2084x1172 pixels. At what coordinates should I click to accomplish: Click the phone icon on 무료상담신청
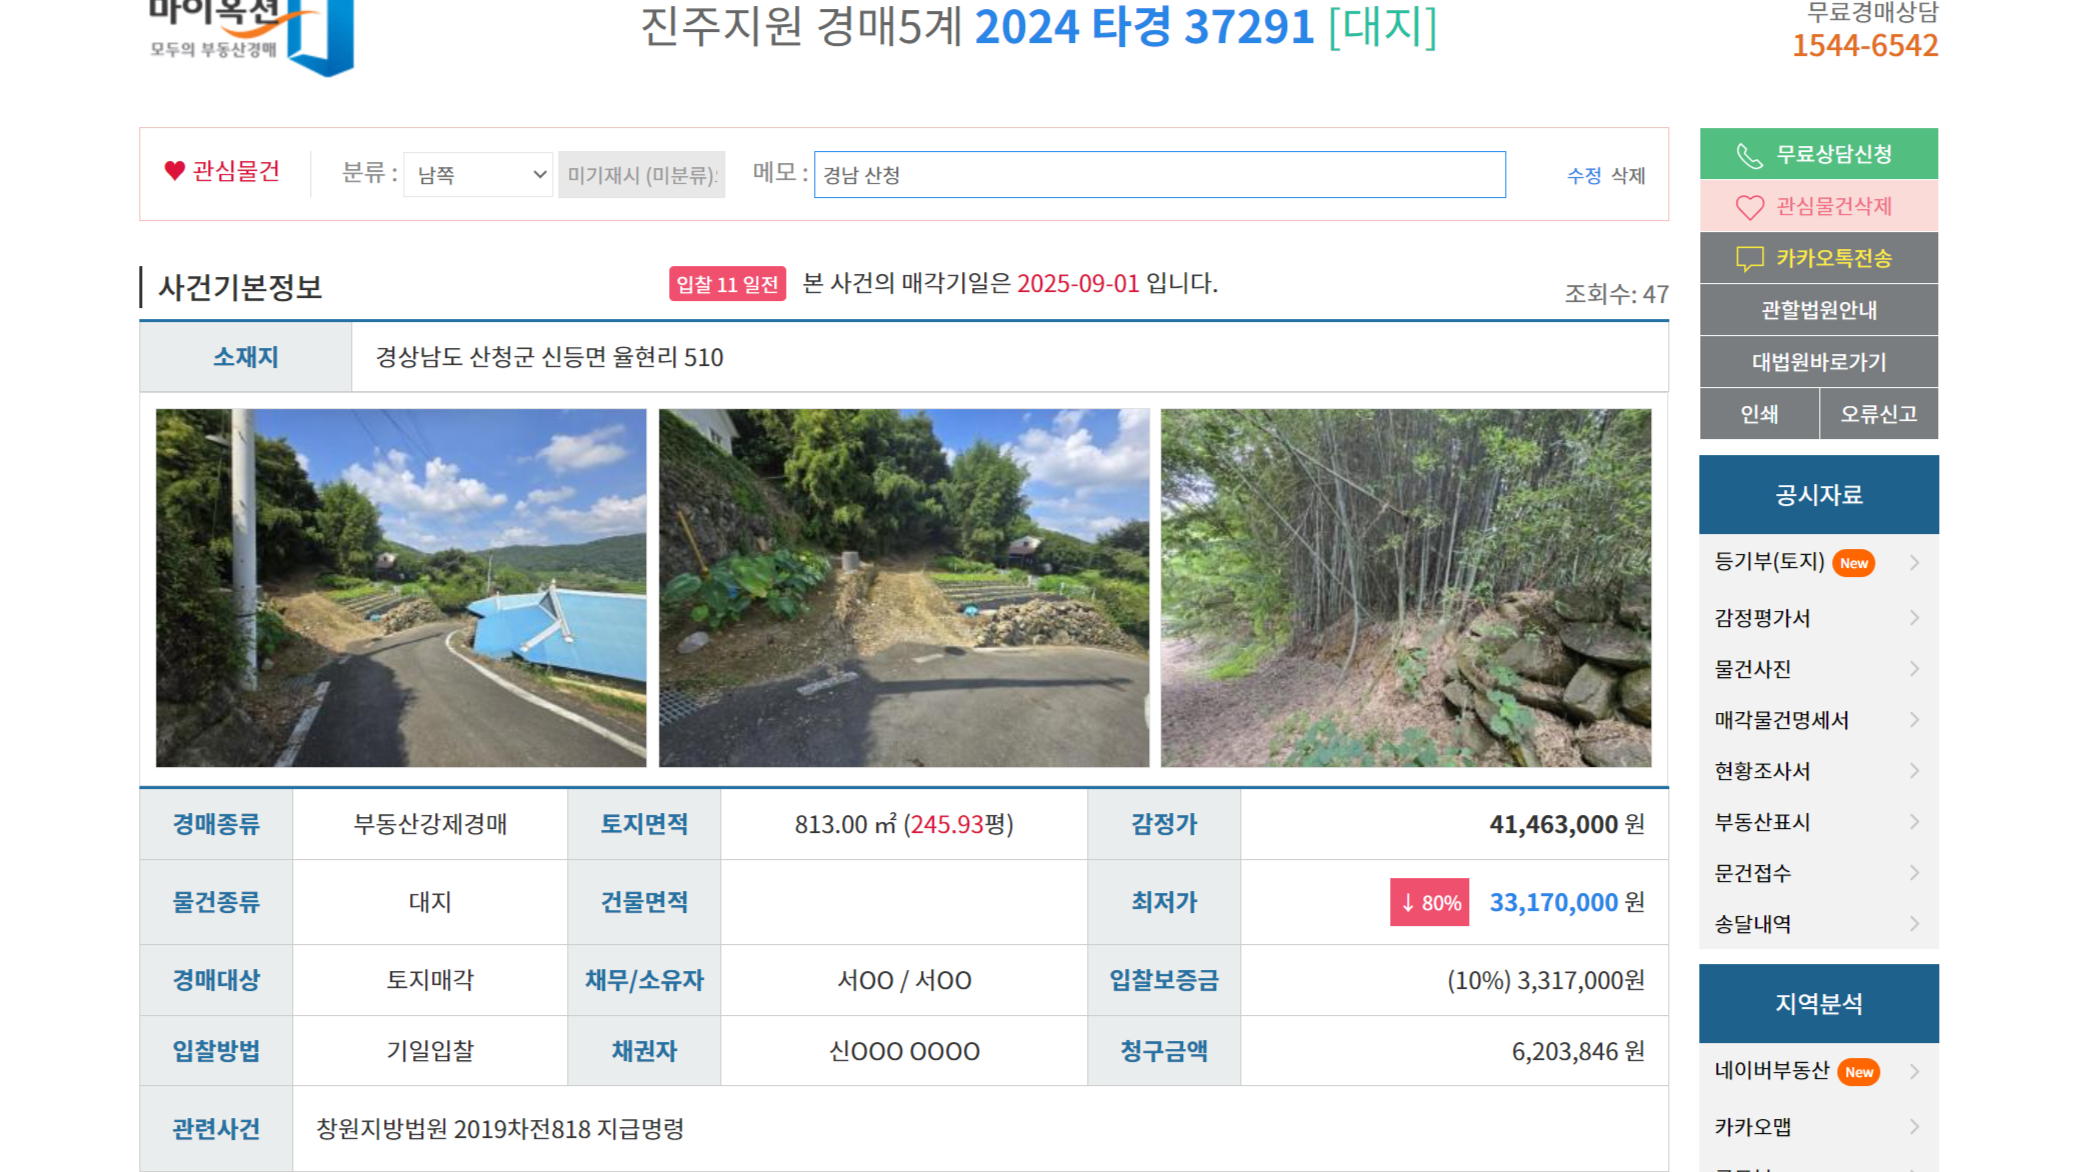1749,155
